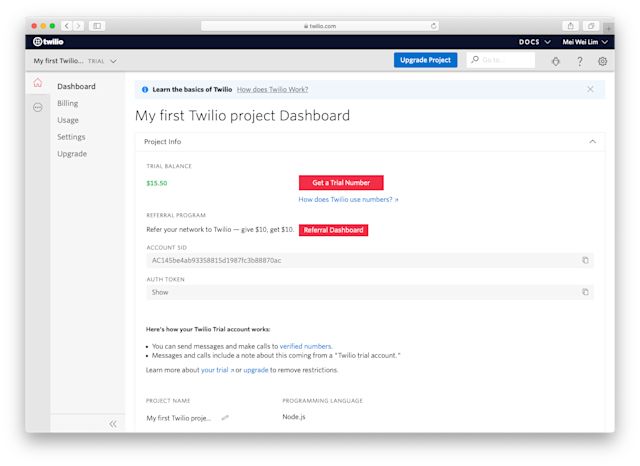The height and width of the screenshot is (466, 640).
Task: Open a new Safari tab
Action: (x=608, y=28)
